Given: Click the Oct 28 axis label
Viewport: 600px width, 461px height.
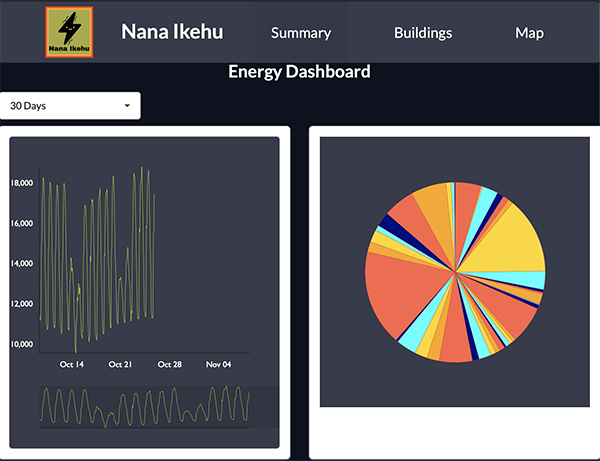Looking at the screenshot, I should [x=170, y=364].
